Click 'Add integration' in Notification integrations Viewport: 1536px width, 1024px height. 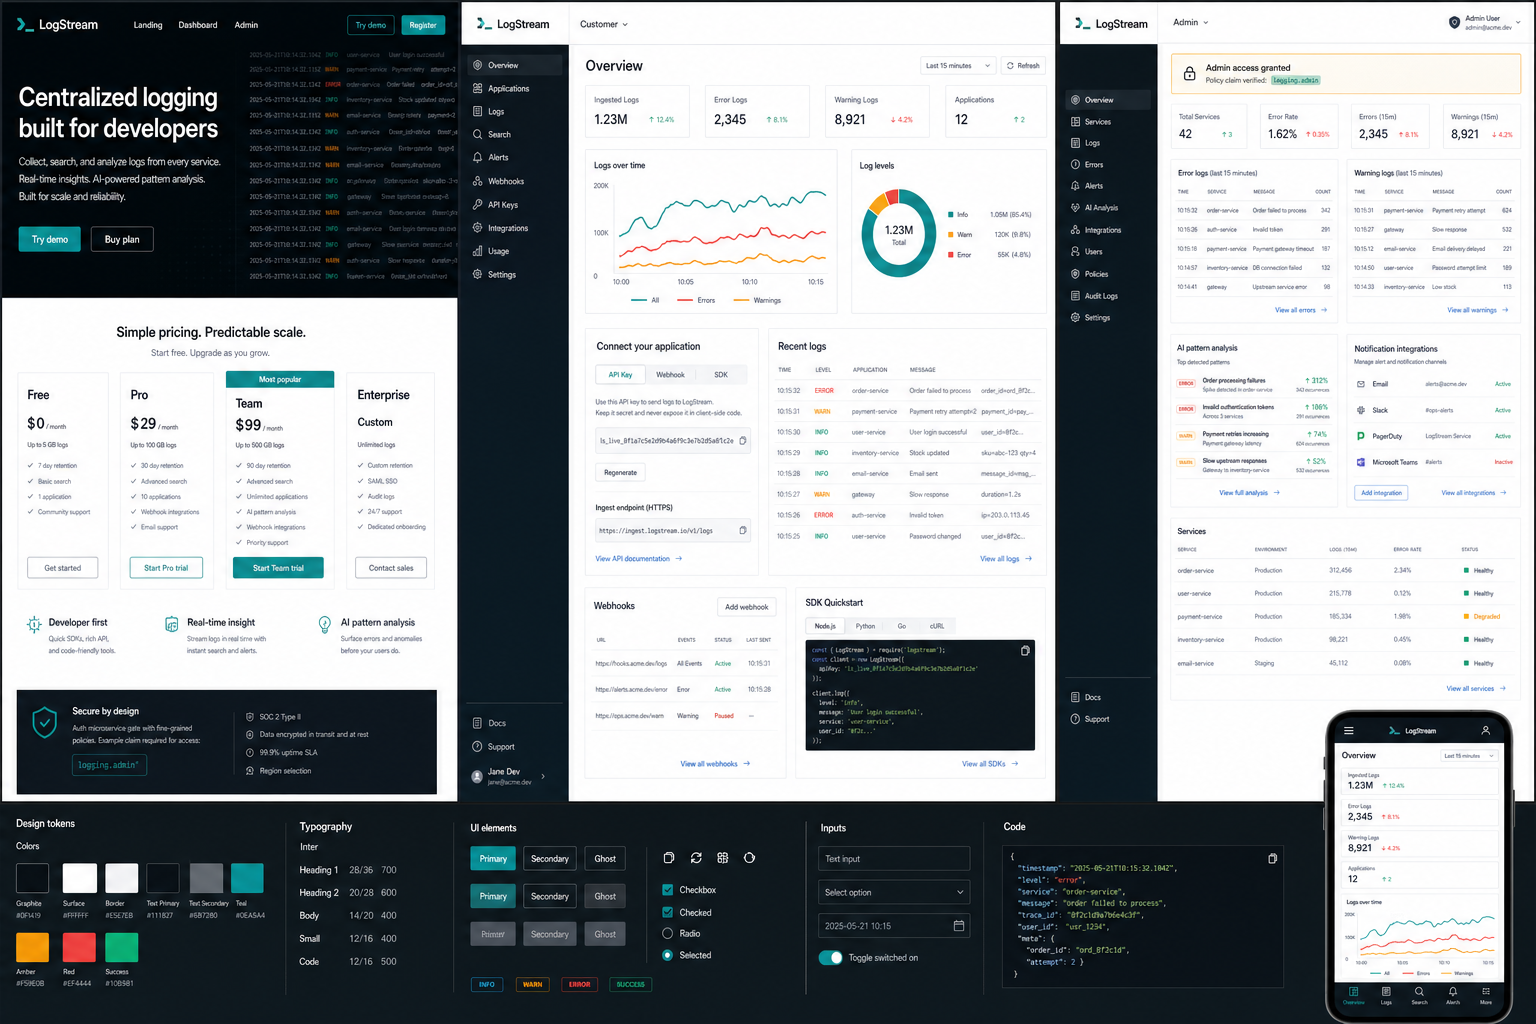pos(1381,493)
